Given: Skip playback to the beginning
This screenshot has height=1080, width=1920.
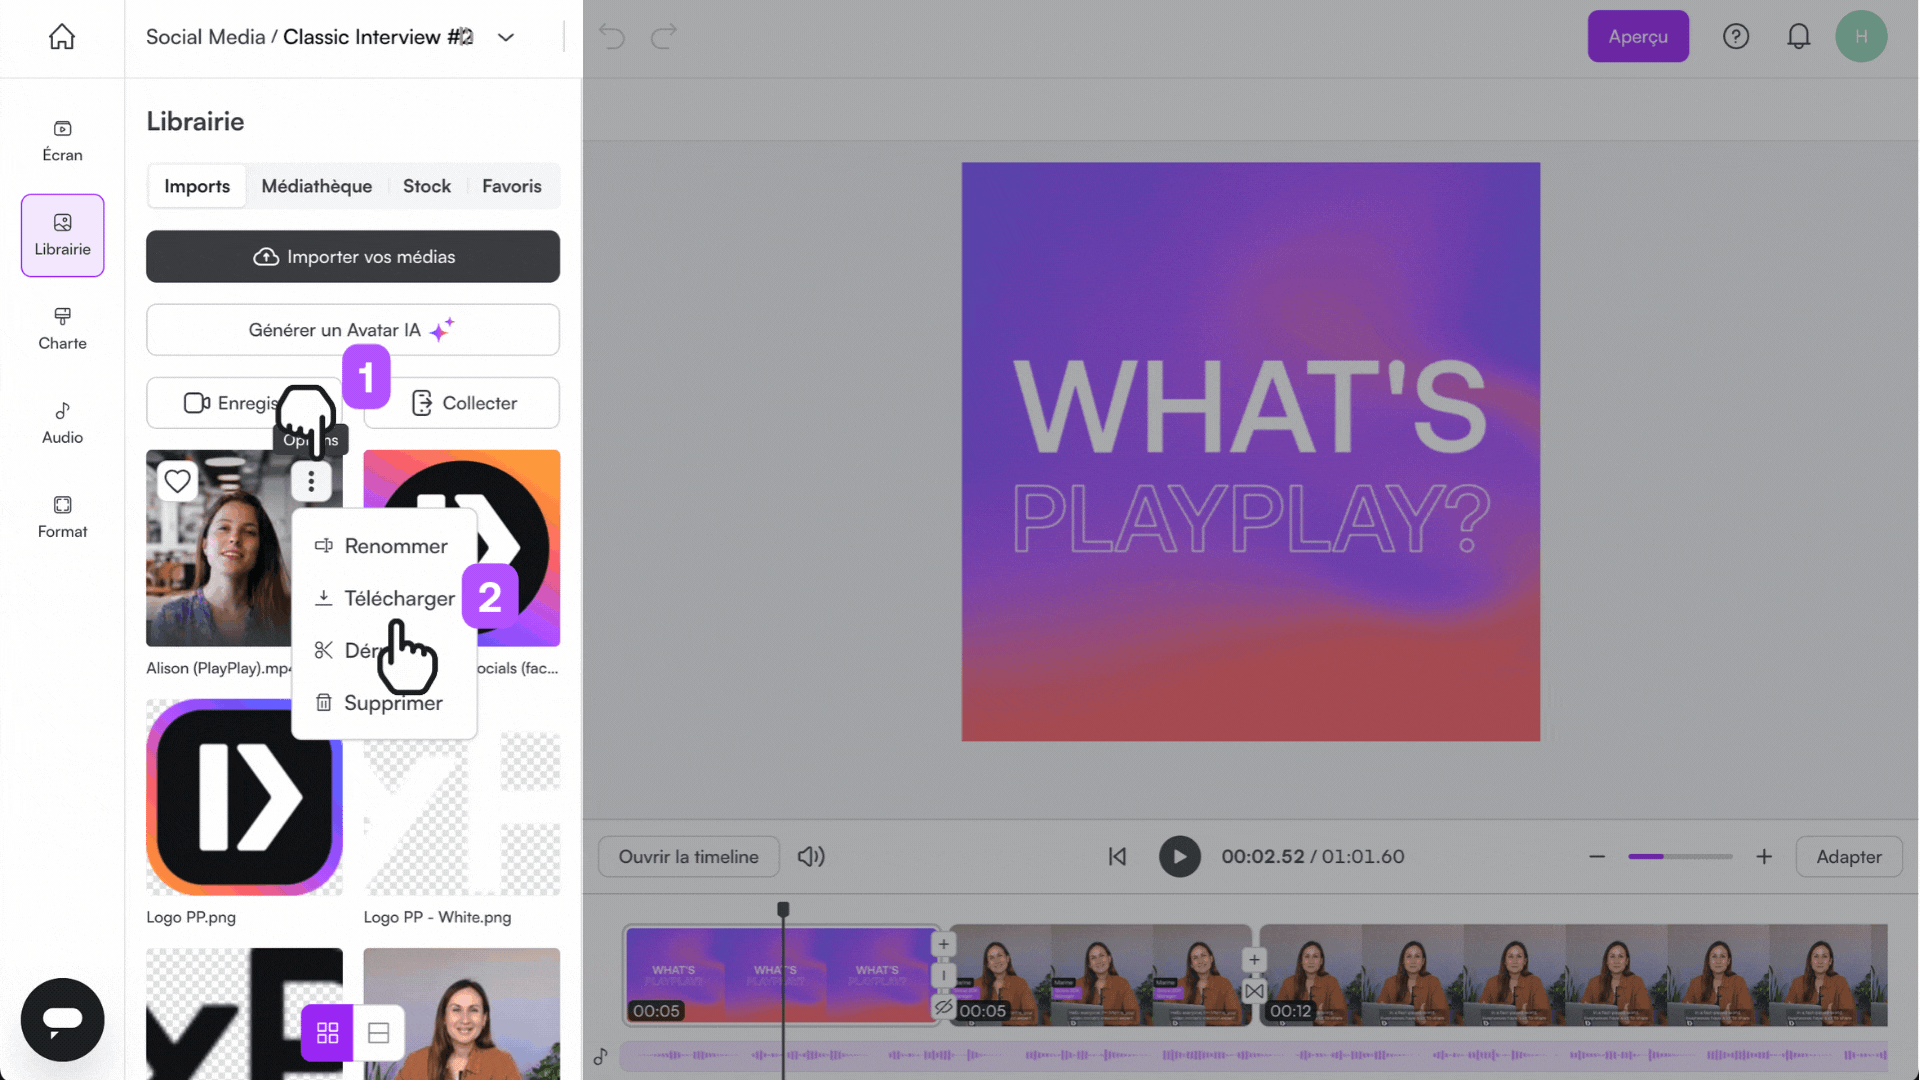Looking at the screenshot, I should tap(1117, 856).
